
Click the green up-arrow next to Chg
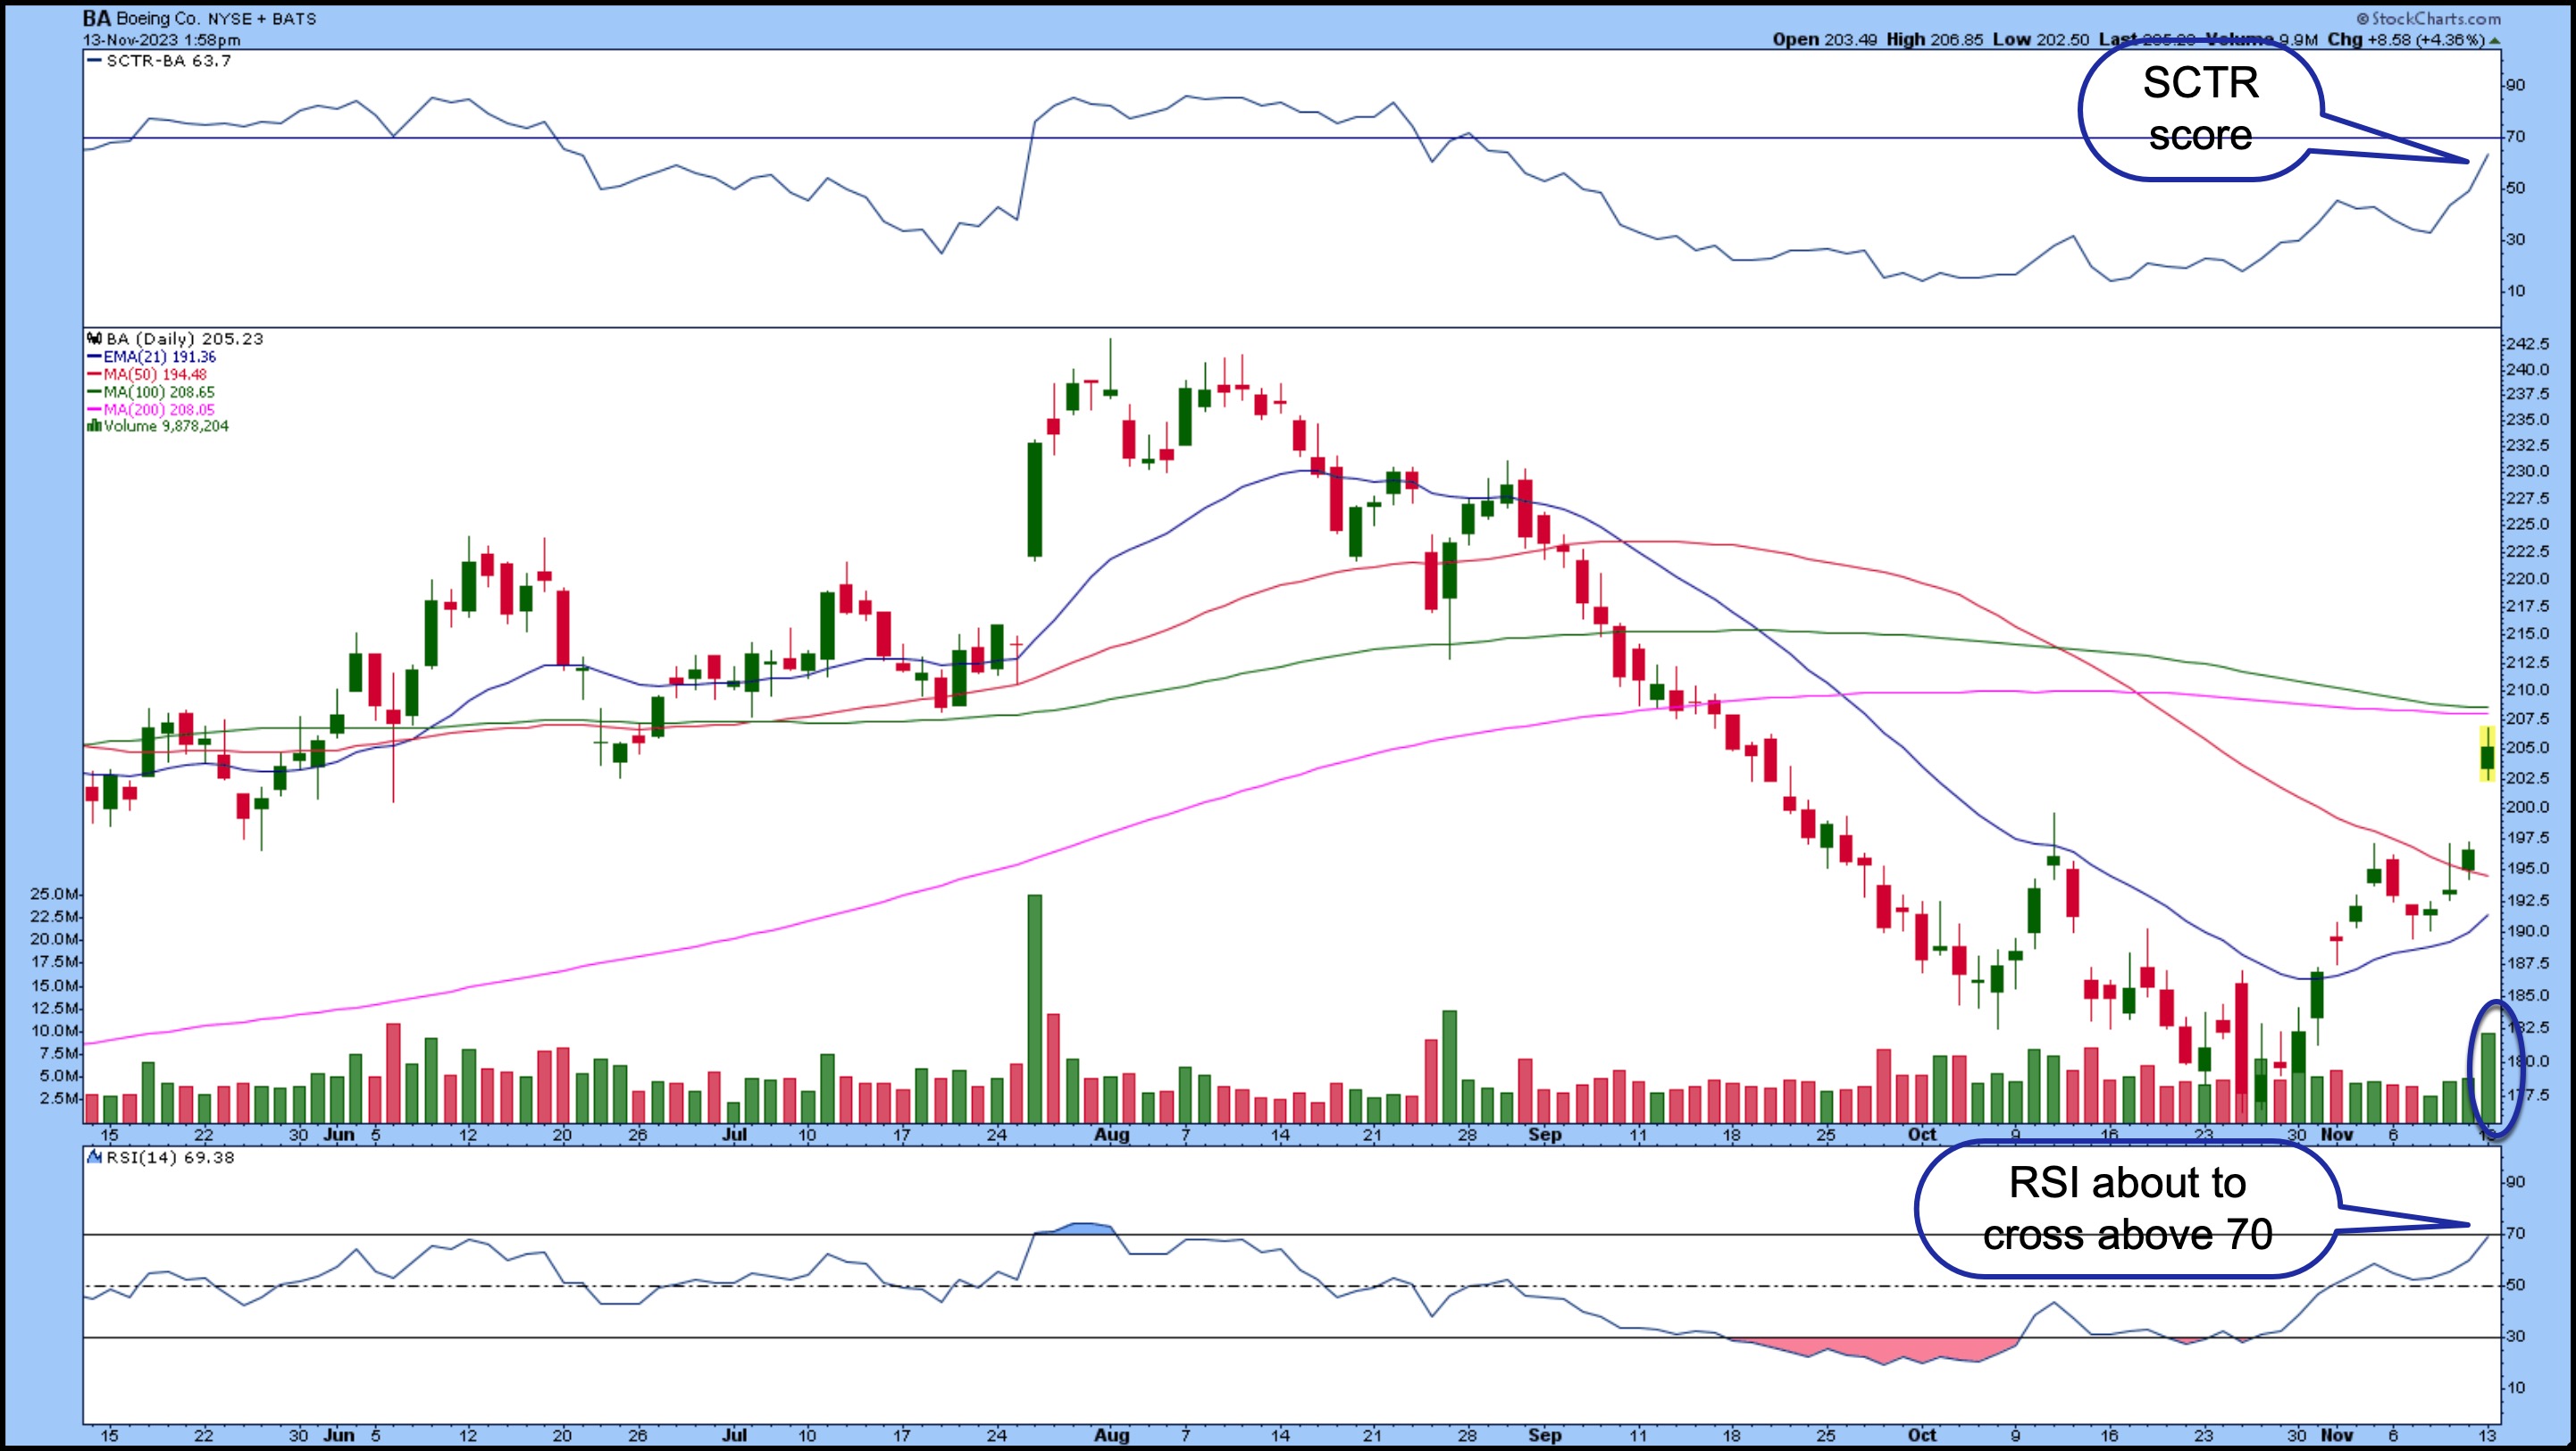[2495, 40]
